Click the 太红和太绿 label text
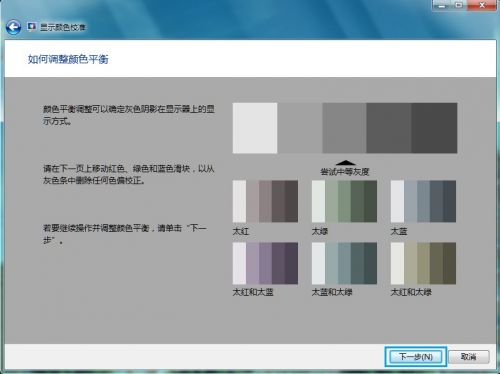Viewport: 500px width, 374px height. tap(411, 292)
